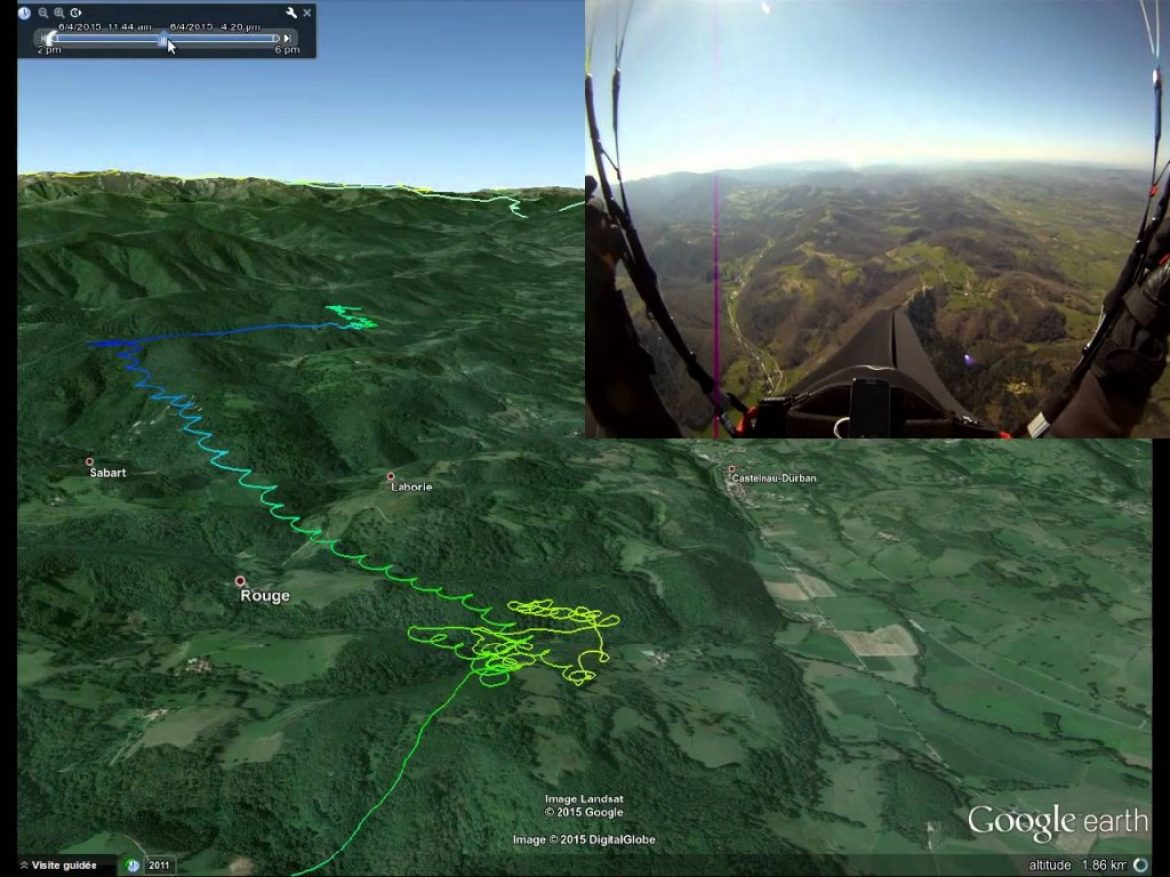Select the Castelnau-Durban placemark
The width and height of the screenshot is (1170, 877).
[732, 469]
